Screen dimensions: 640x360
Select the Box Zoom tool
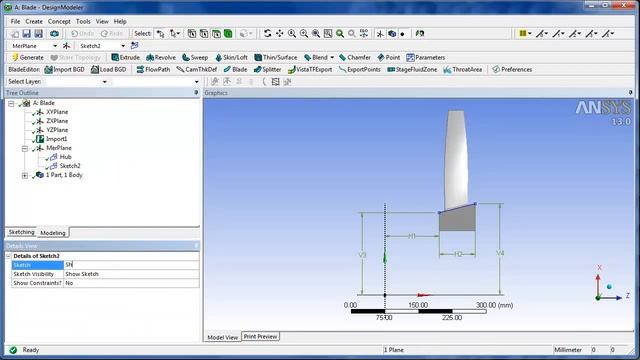pyautogui.click(x=304, y=33)
